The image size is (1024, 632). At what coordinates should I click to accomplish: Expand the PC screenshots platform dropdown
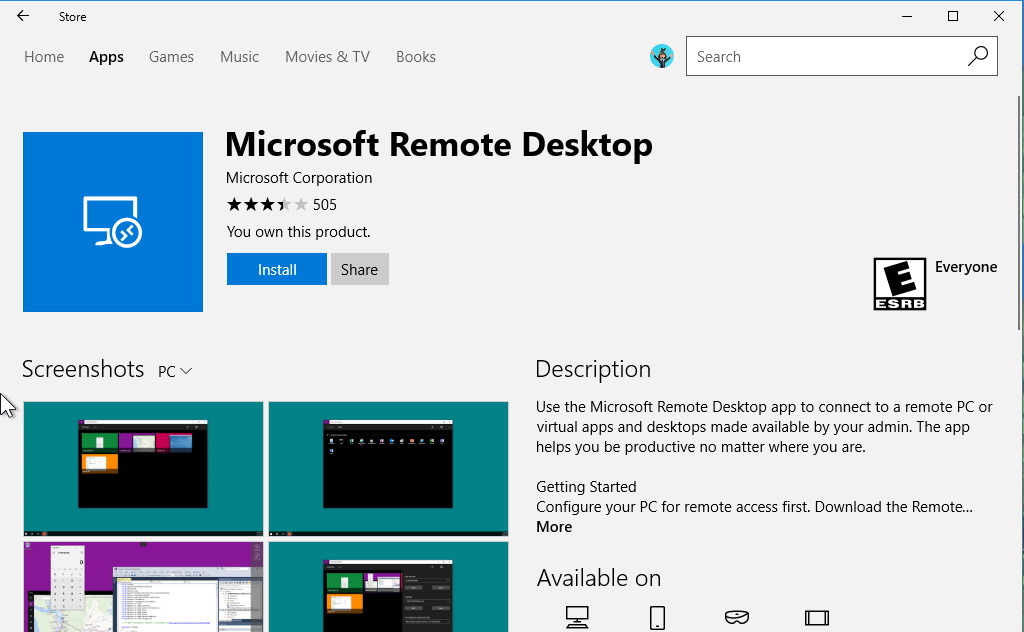click(x=175, y=372)
